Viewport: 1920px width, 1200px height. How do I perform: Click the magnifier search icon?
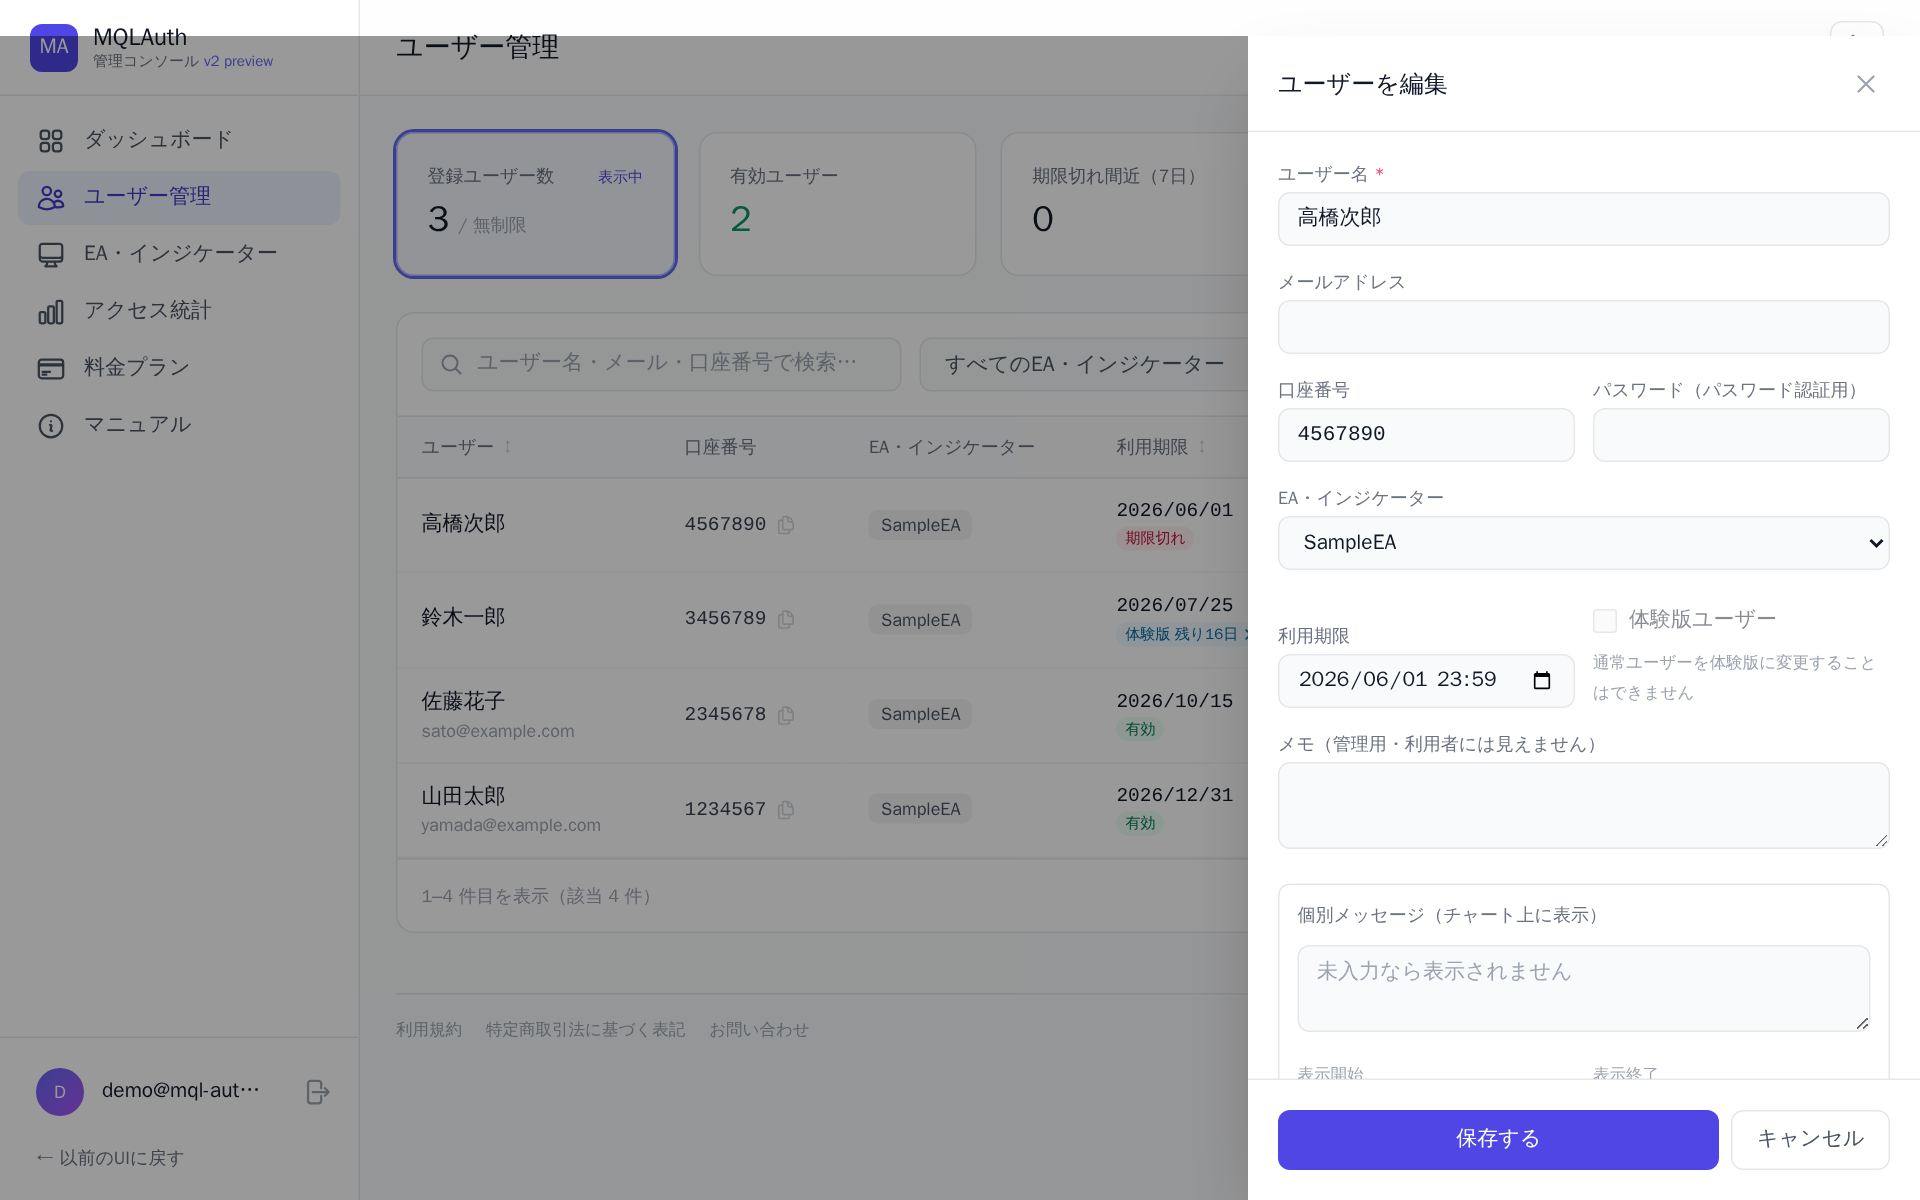tap(451, 364)
